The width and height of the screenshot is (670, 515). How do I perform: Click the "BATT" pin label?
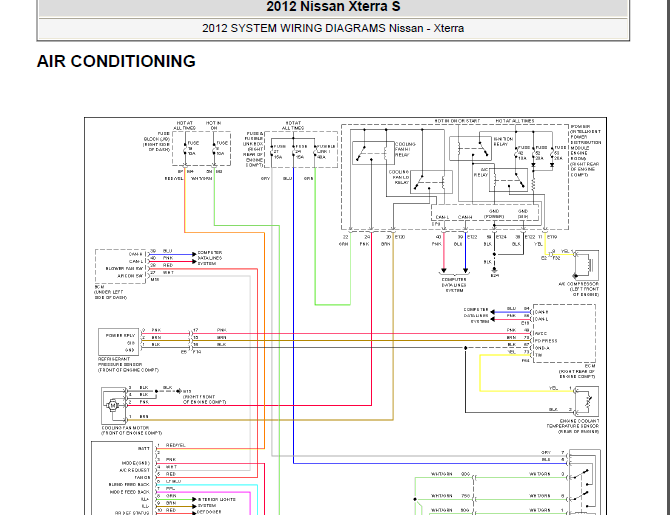point(144,448)
